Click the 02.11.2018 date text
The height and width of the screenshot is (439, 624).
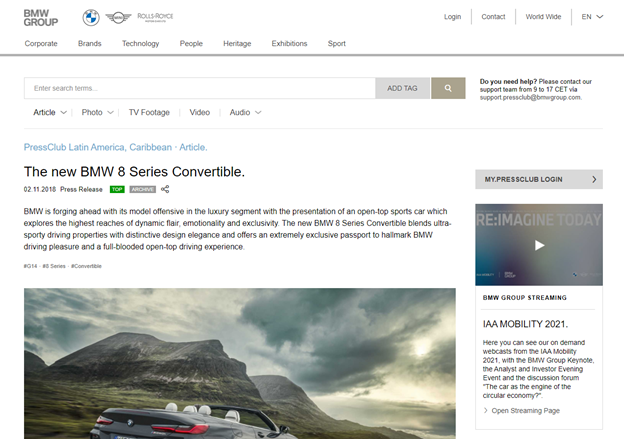[x=40, y=189]
